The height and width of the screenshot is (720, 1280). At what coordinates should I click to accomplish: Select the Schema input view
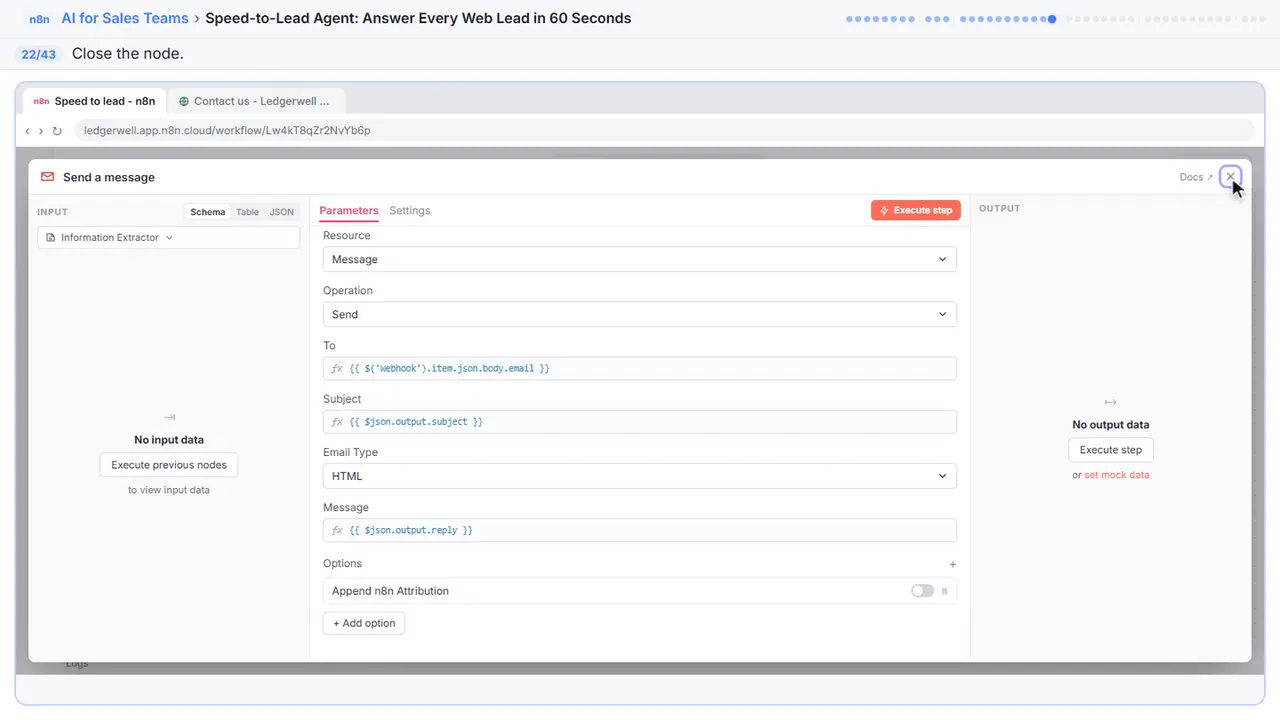[x=208, y=212]
